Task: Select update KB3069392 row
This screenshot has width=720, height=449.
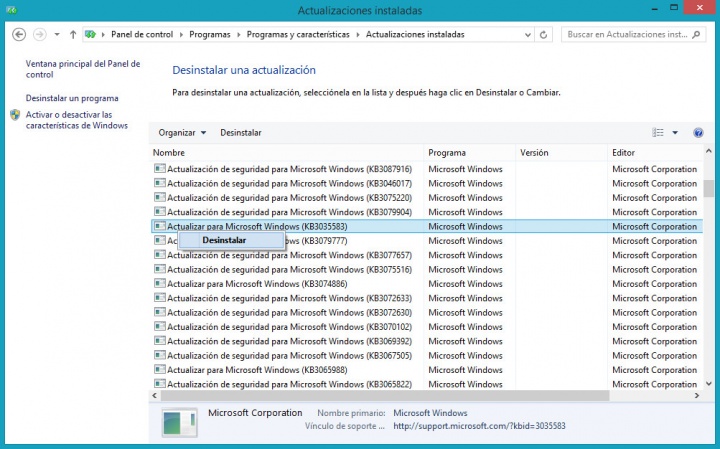Action: click(x=427, y=341)
